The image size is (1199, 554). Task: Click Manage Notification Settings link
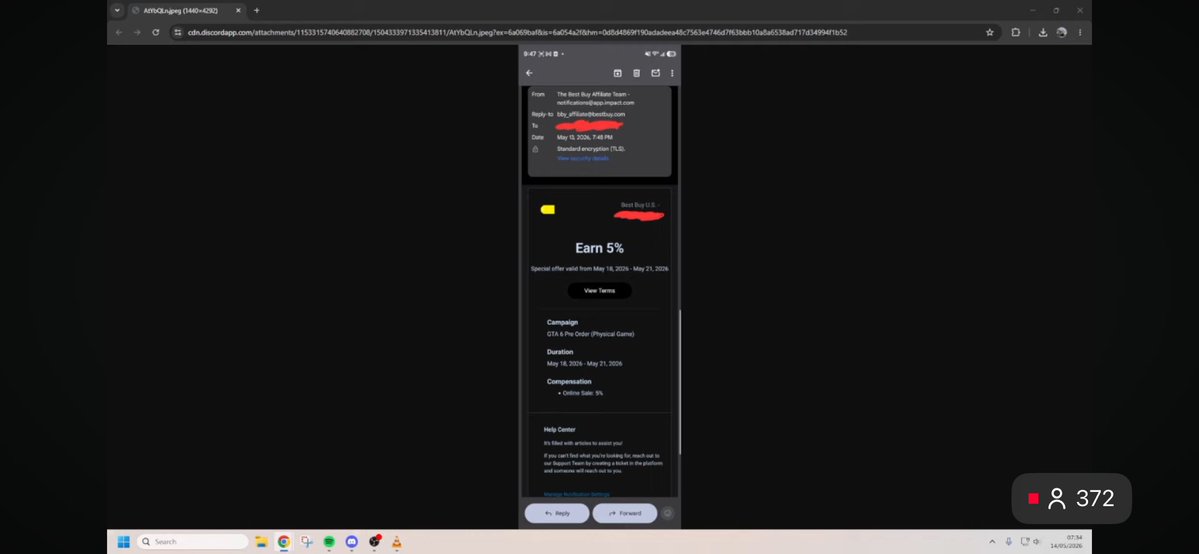coord(577,494)
